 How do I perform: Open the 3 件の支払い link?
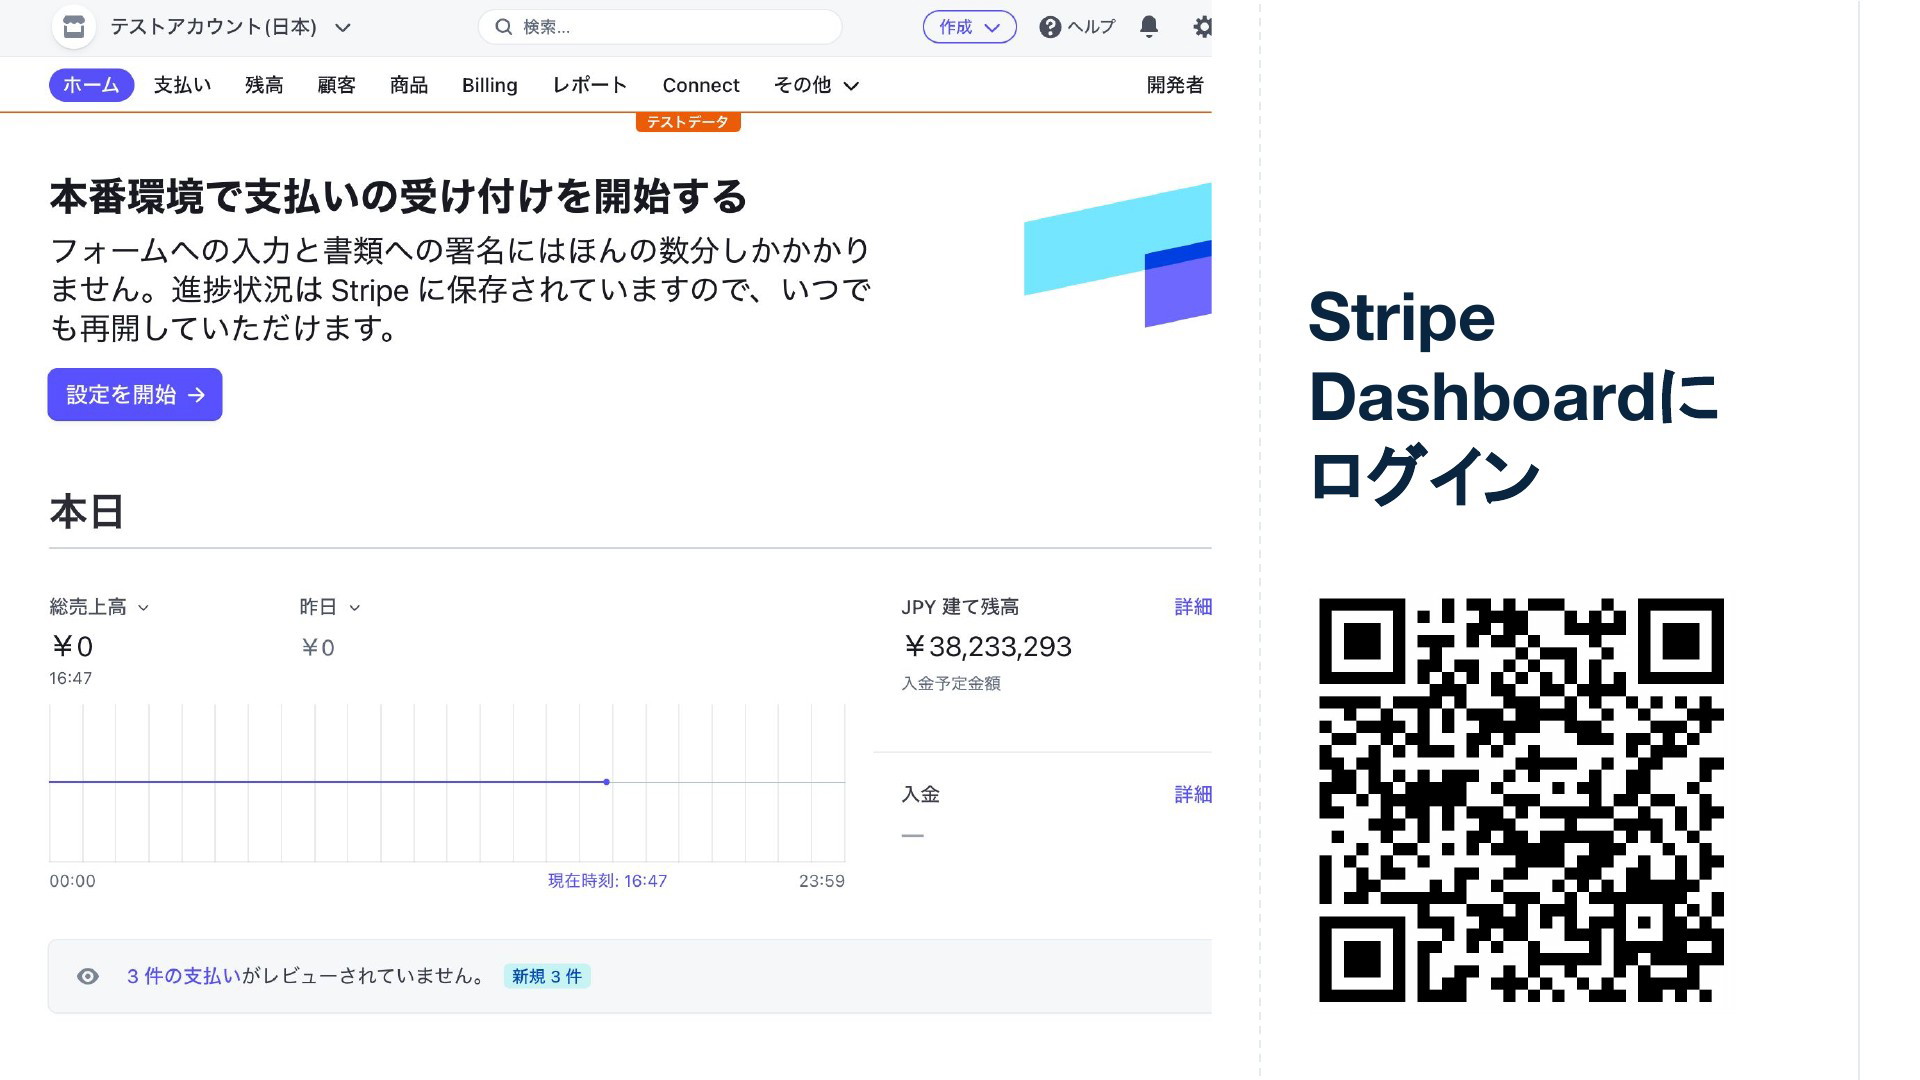click(184, 976)
